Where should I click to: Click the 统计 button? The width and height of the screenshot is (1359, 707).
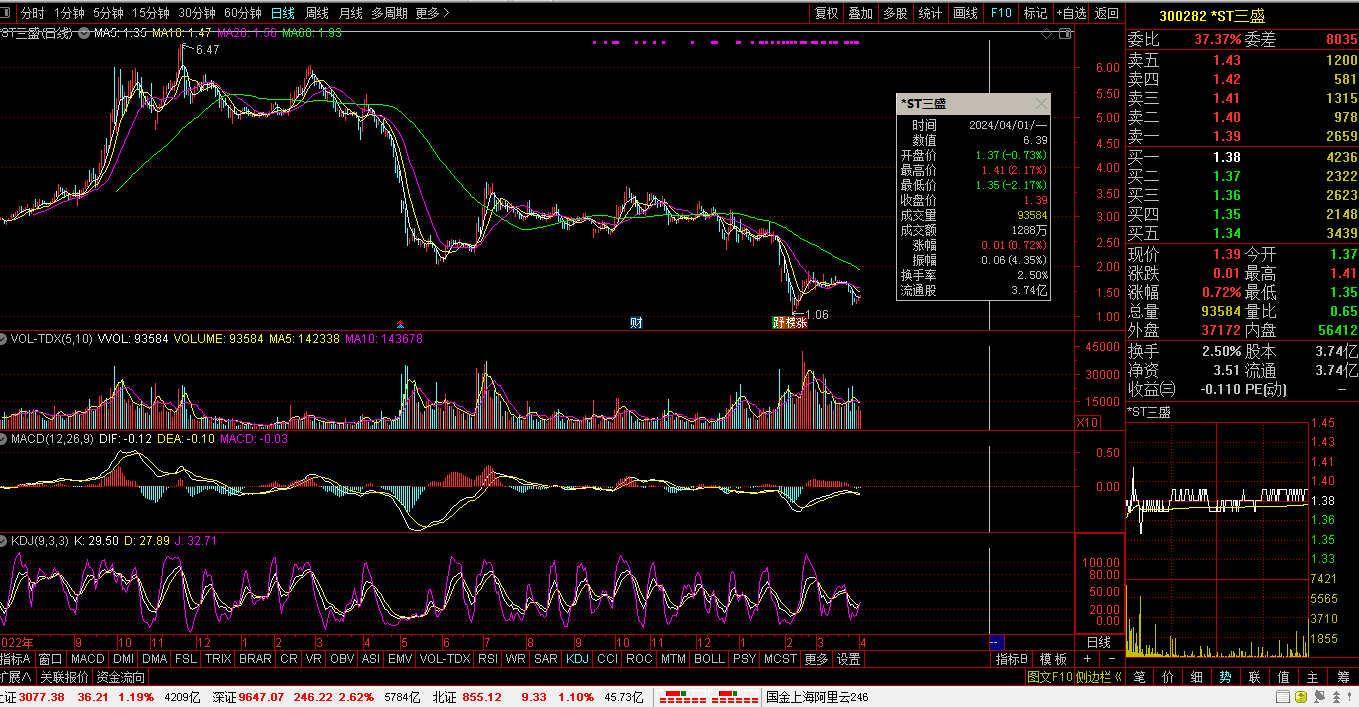point(930,13)
